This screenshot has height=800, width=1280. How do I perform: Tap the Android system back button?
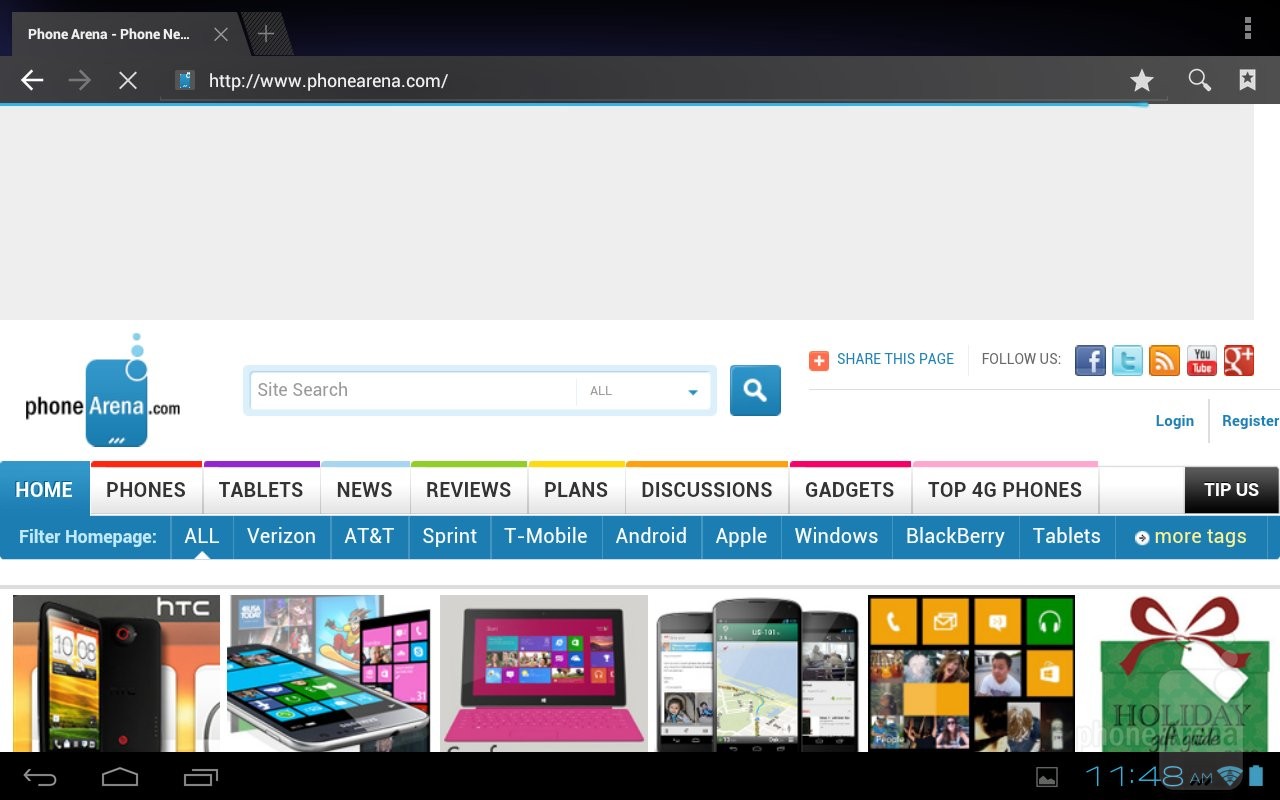click(x=41, y=777)
